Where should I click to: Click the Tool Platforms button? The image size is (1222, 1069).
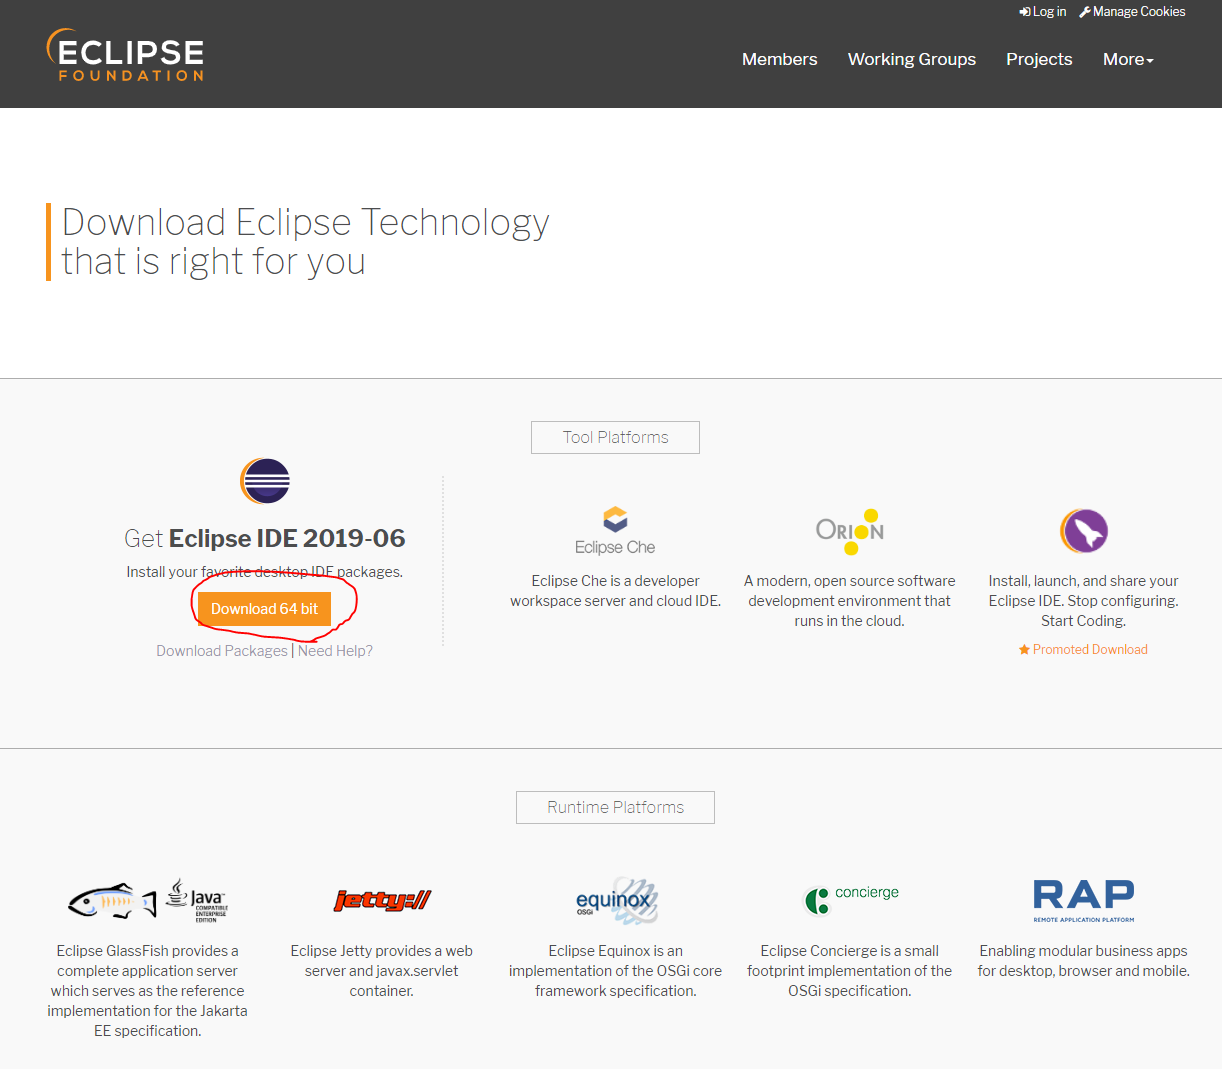pos(615,437)
